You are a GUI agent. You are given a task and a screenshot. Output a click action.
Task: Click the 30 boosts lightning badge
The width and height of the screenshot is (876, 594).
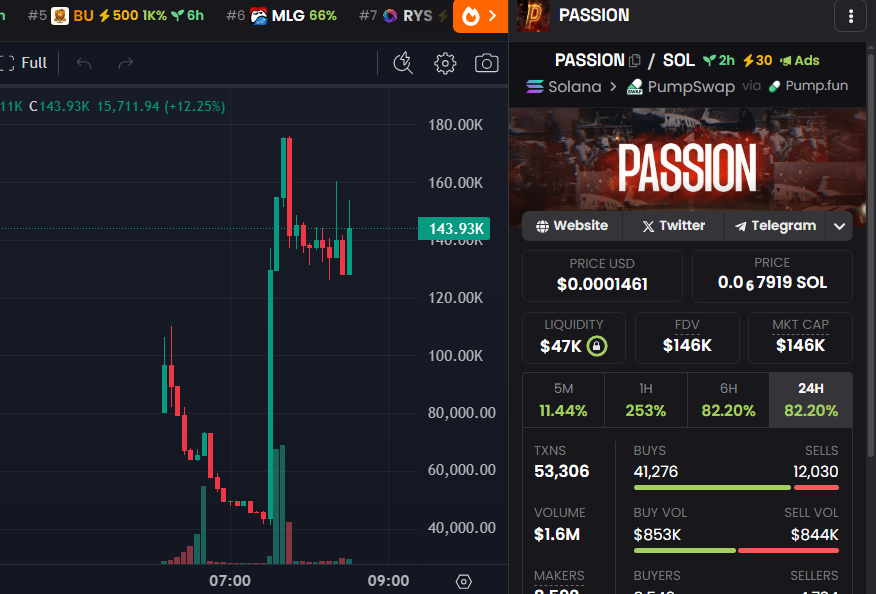pyautogui.click(x=758, y=60)
